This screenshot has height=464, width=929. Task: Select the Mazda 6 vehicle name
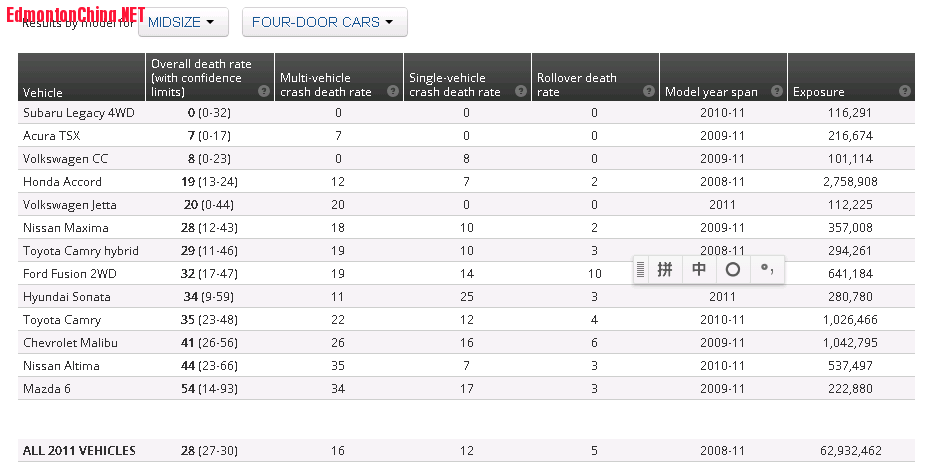tap(48, 388)
